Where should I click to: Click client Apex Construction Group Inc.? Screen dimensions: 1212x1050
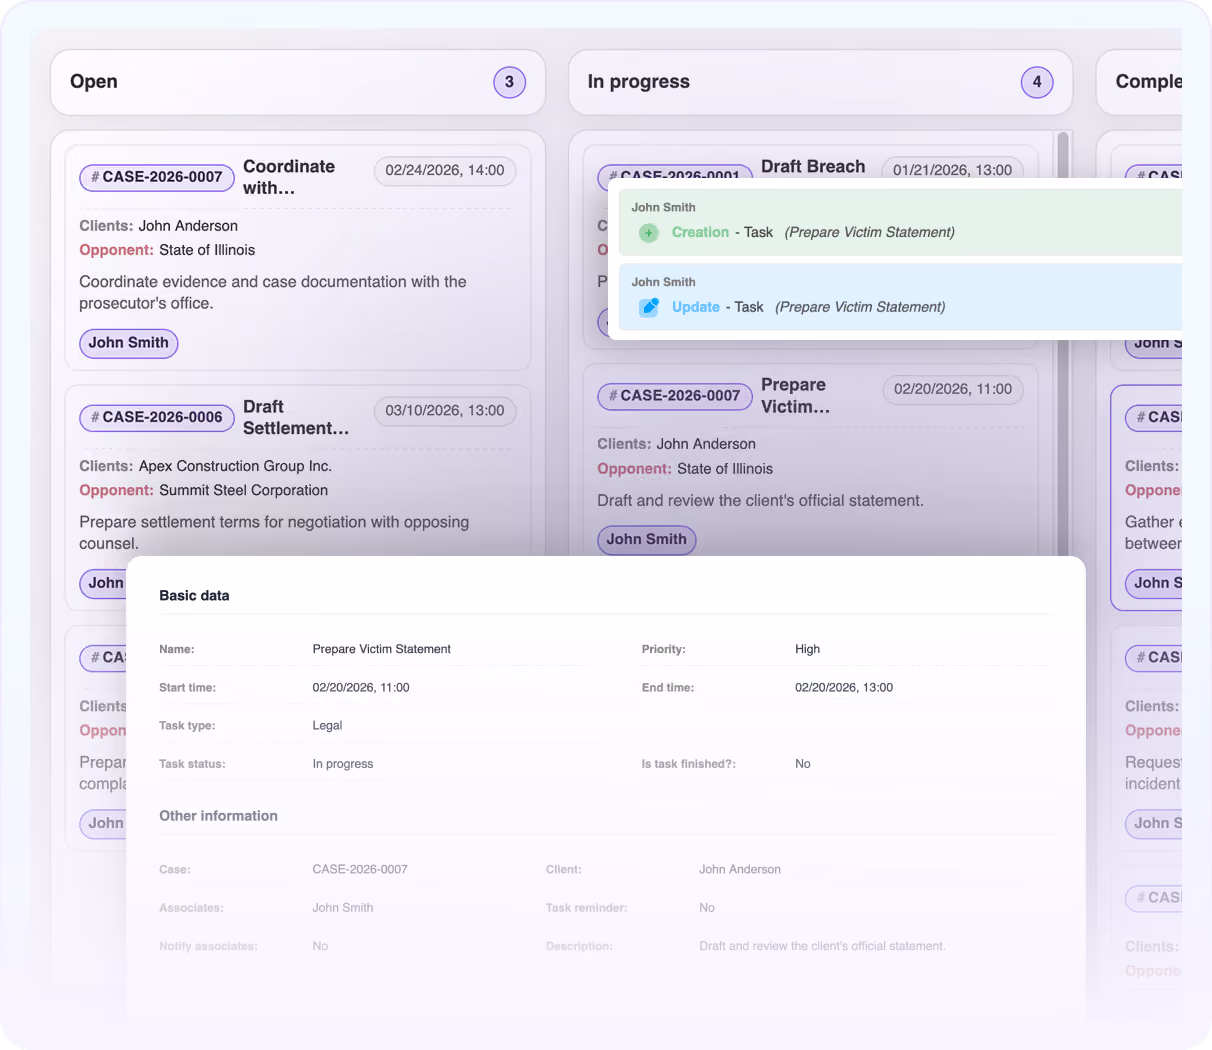click(235, 466)
